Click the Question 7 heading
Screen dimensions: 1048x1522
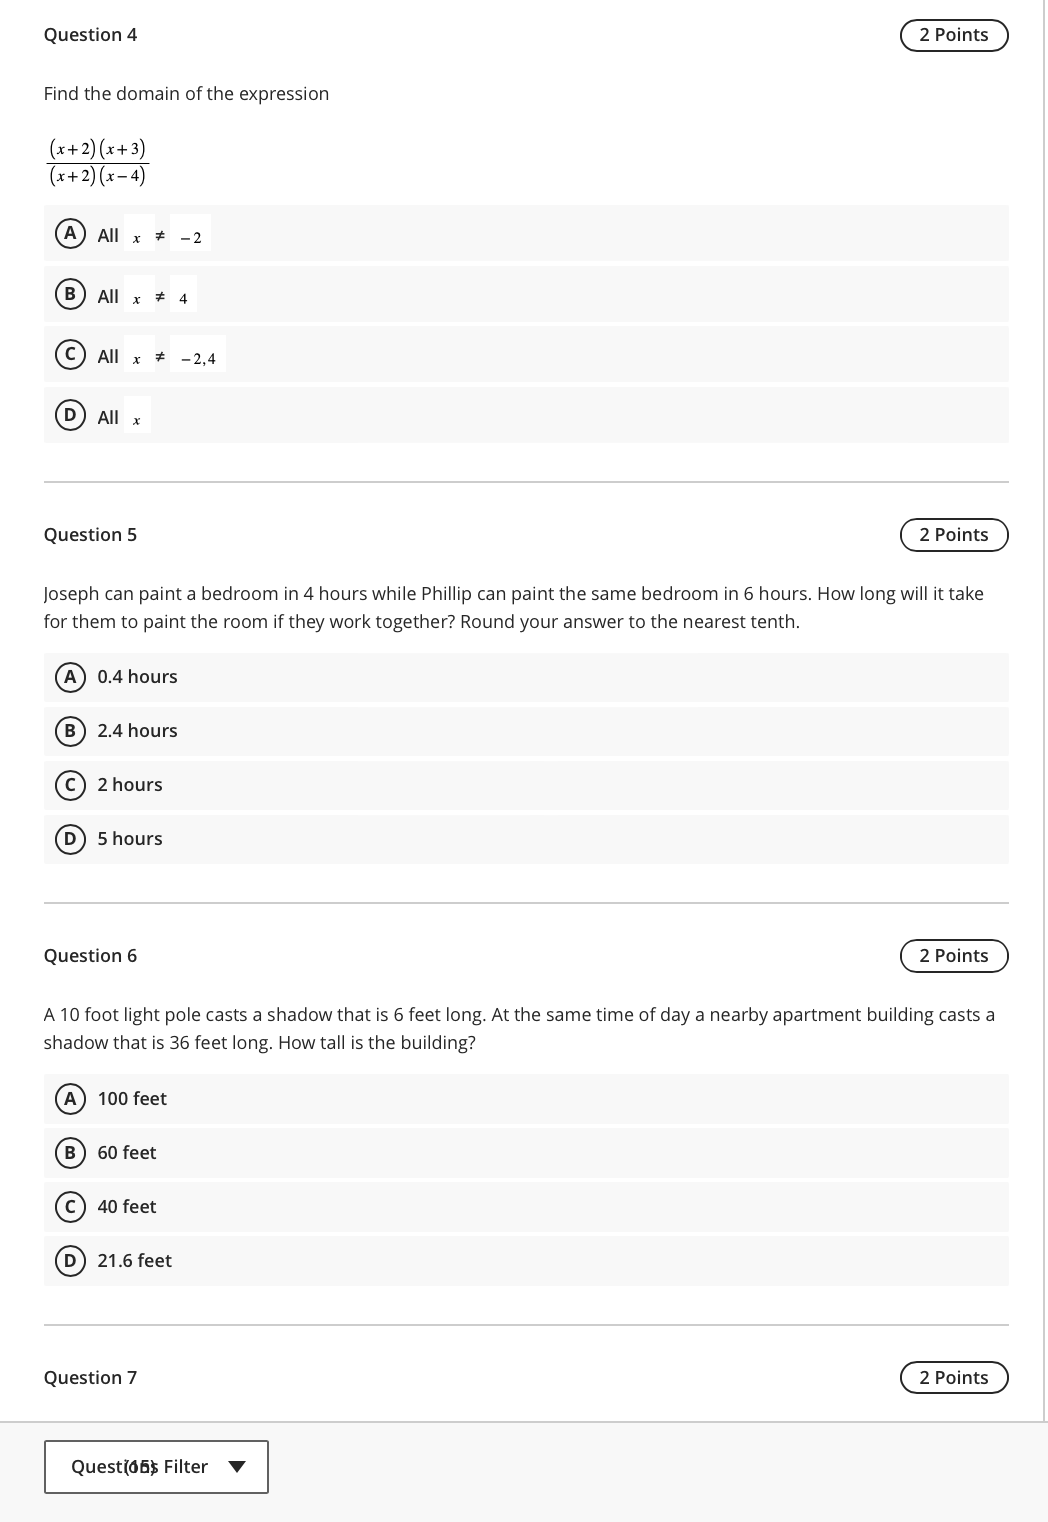91,1377
